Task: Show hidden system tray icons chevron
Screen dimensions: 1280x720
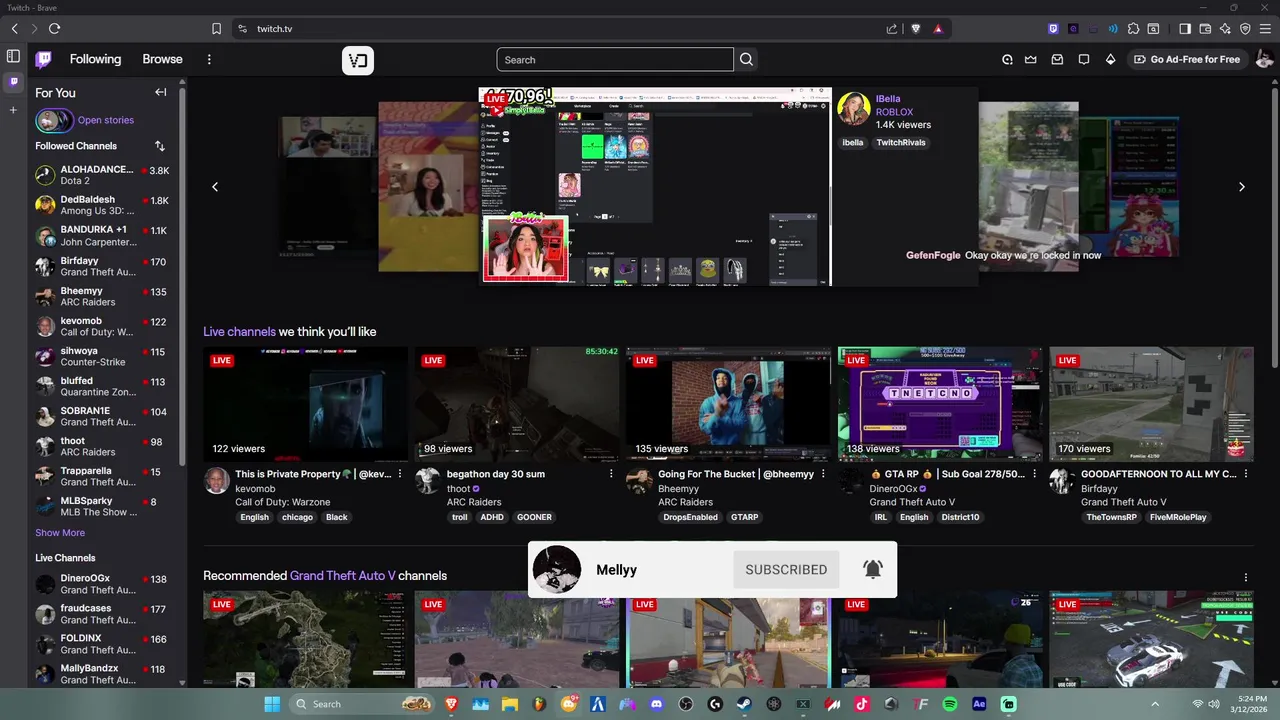Action: pyautogui.click(x=1155, y=704)
